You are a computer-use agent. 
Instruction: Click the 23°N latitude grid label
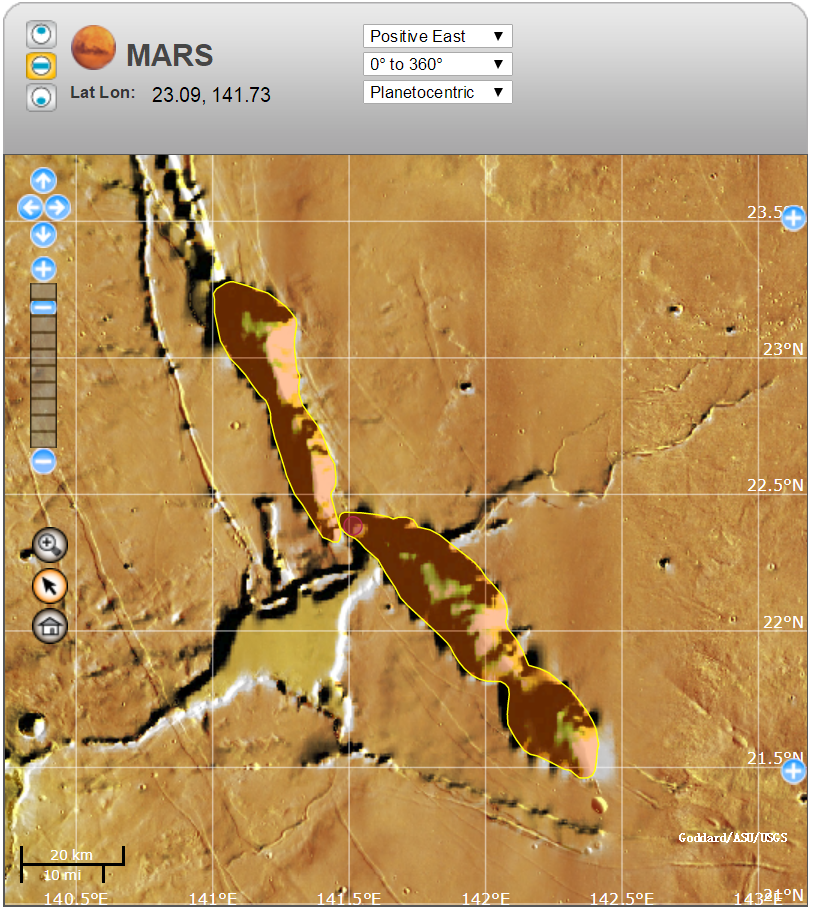click(x=784, y=349)
